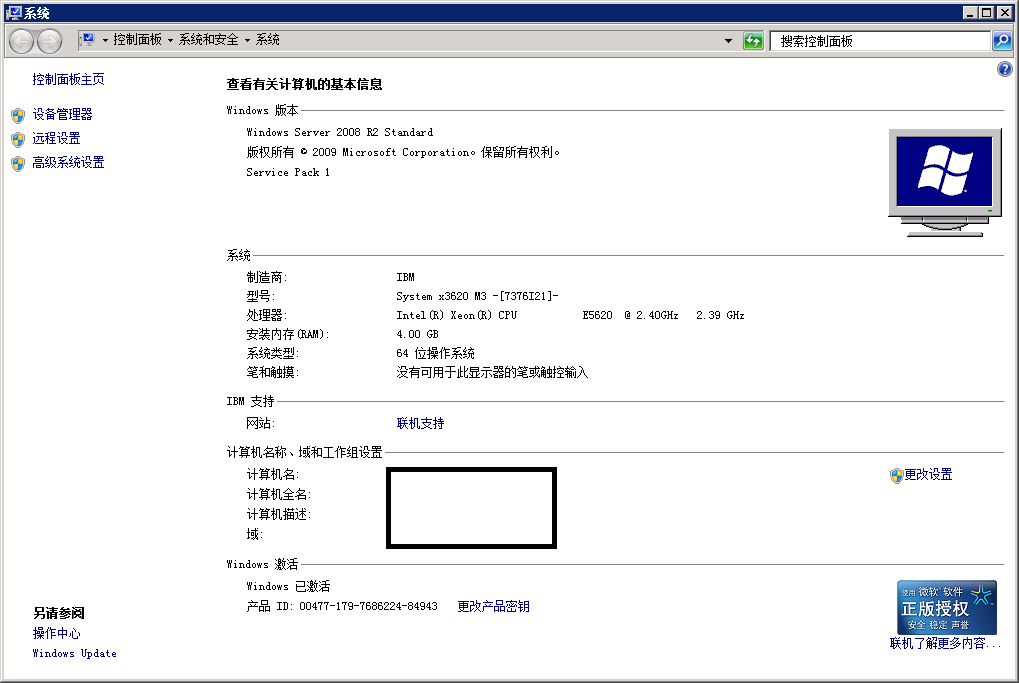Click the shield icon beside 更改设置
This screenshot has height=683, width=1019.
(x=896, y=475)
